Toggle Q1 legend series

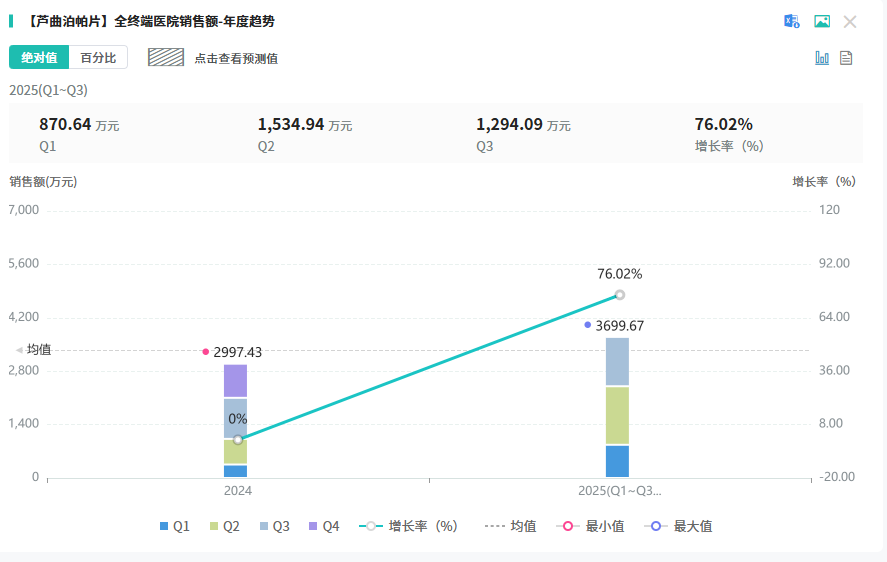(175, 526)
